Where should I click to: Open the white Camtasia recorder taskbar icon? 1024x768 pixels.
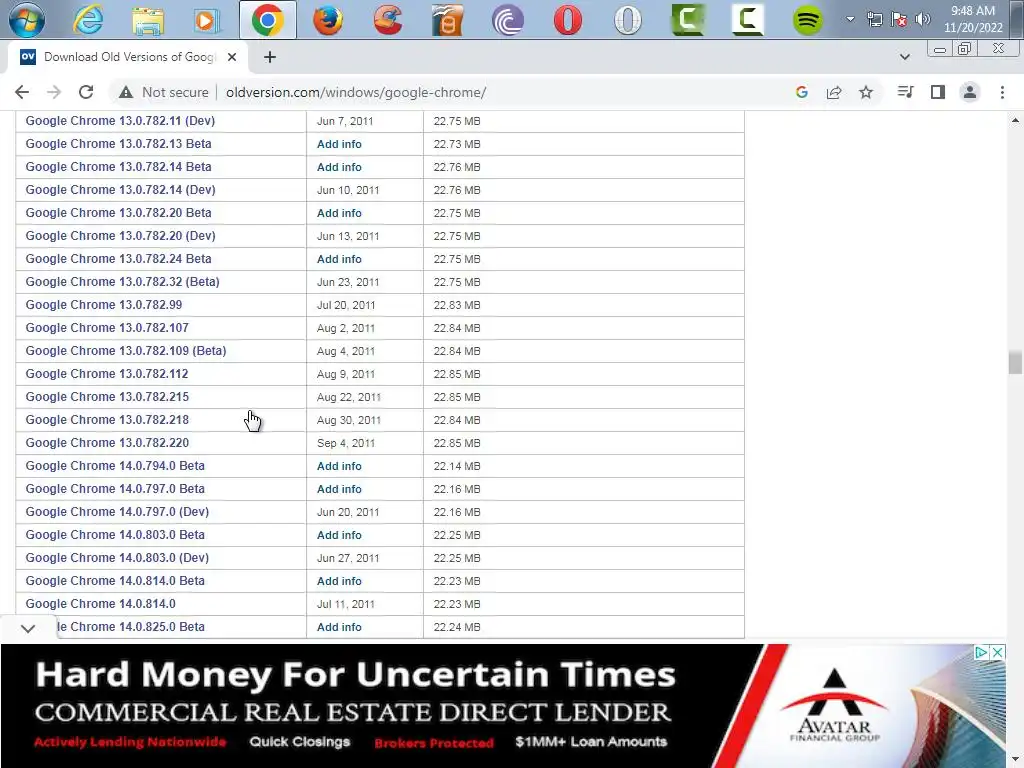[x=748, y=20]
